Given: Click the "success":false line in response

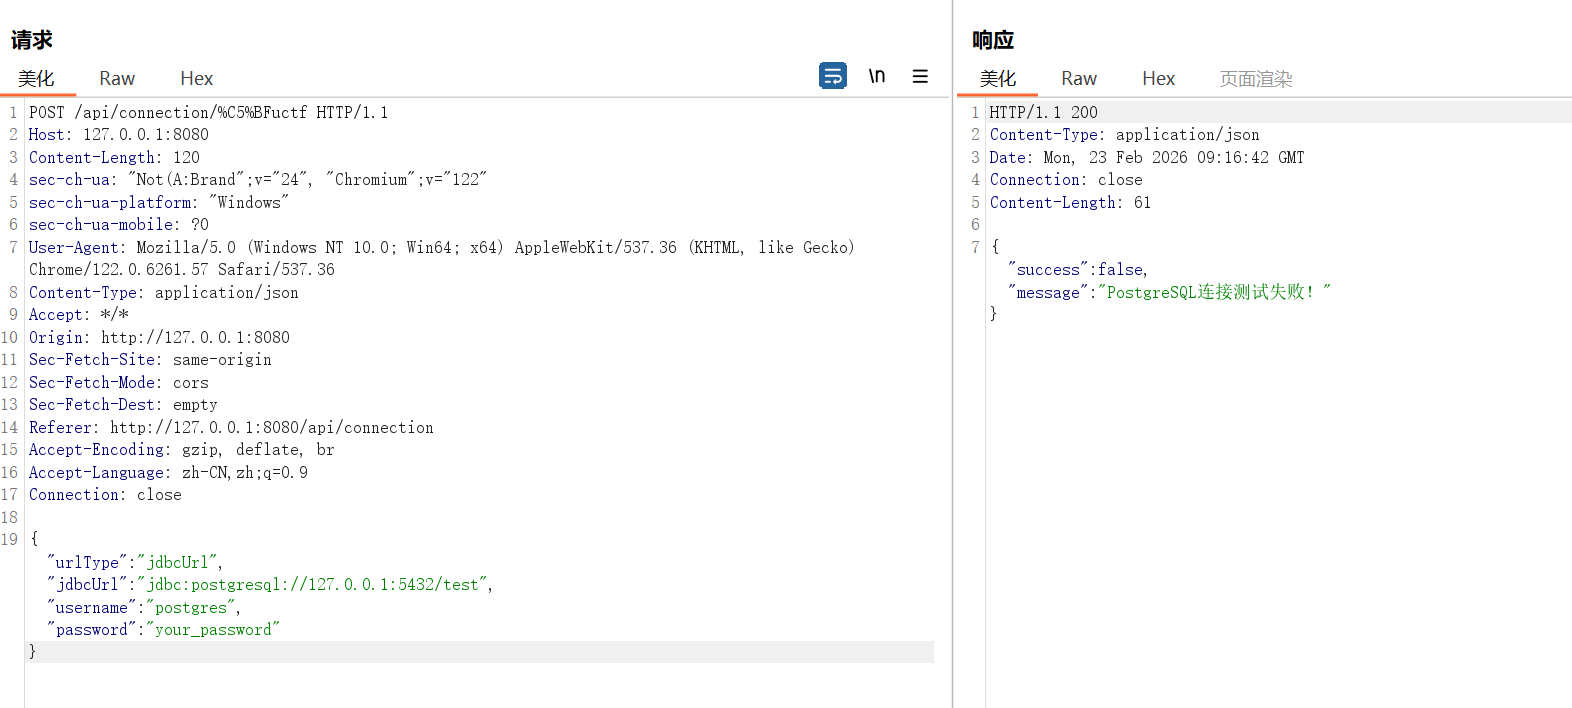Looking at the screenshot, I should click(1077, 270).
